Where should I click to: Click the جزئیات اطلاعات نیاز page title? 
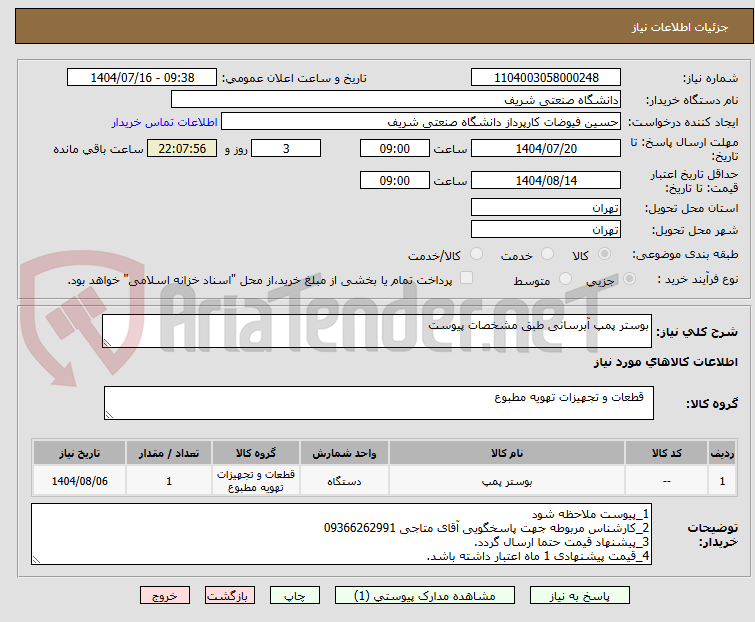click(x=680, y=27)
